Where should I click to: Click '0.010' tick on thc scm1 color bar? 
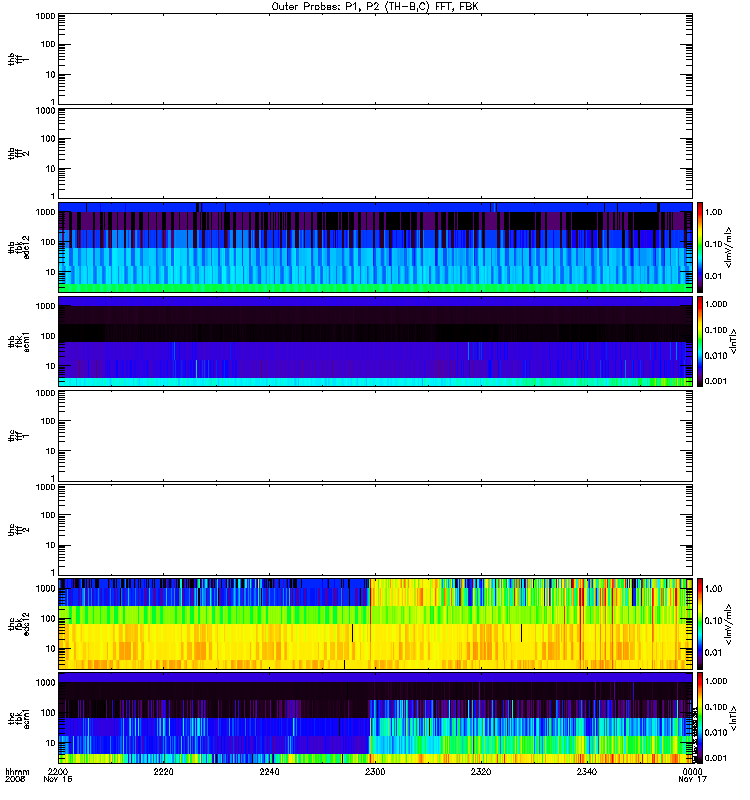click(715, 732)
